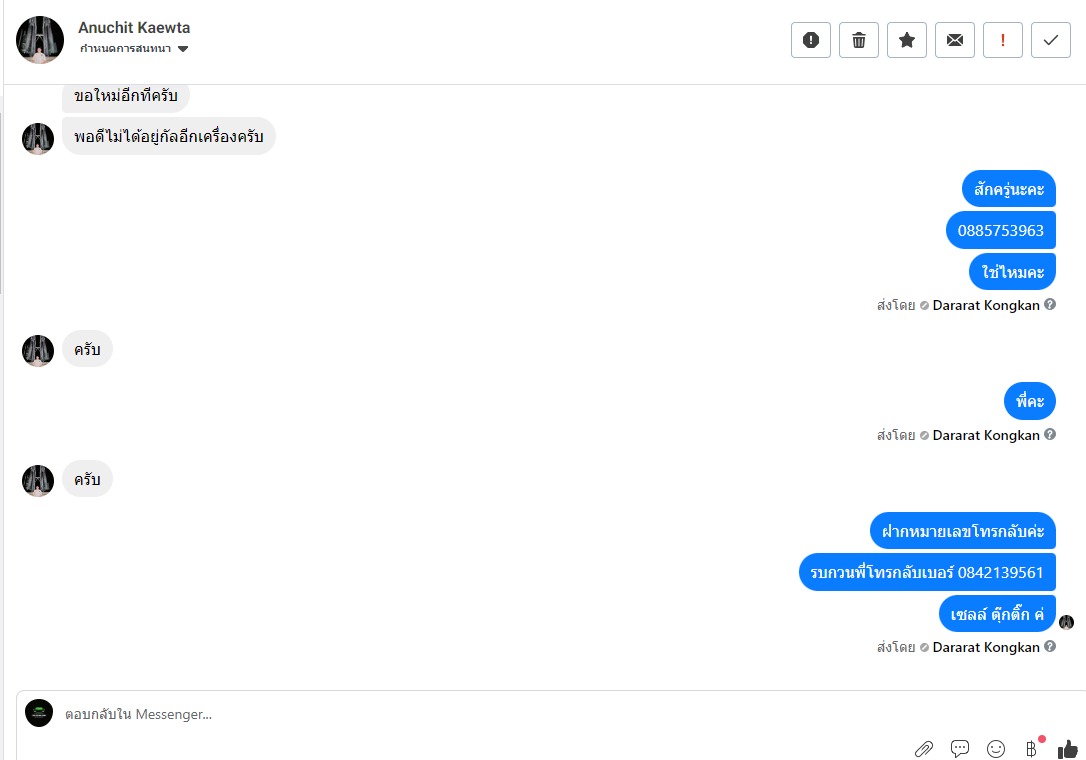Send a thumbs-up like
The width and height of the screenshot is (1086, 760).
(x=1067, y=749)
